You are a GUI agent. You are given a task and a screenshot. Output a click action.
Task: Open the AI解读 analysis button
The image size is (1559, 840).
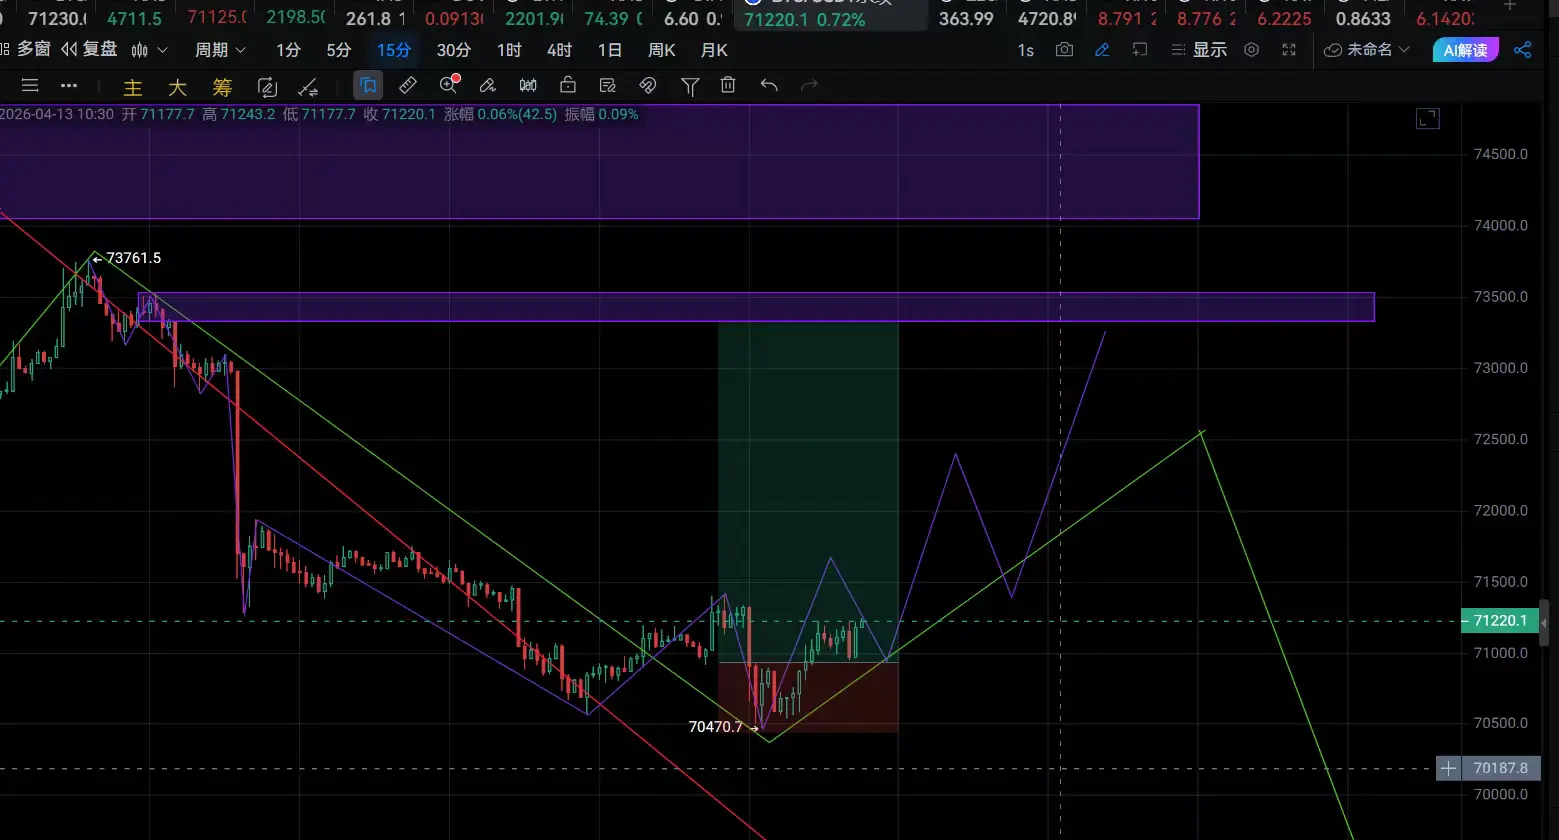click(x=1465, y=50)
